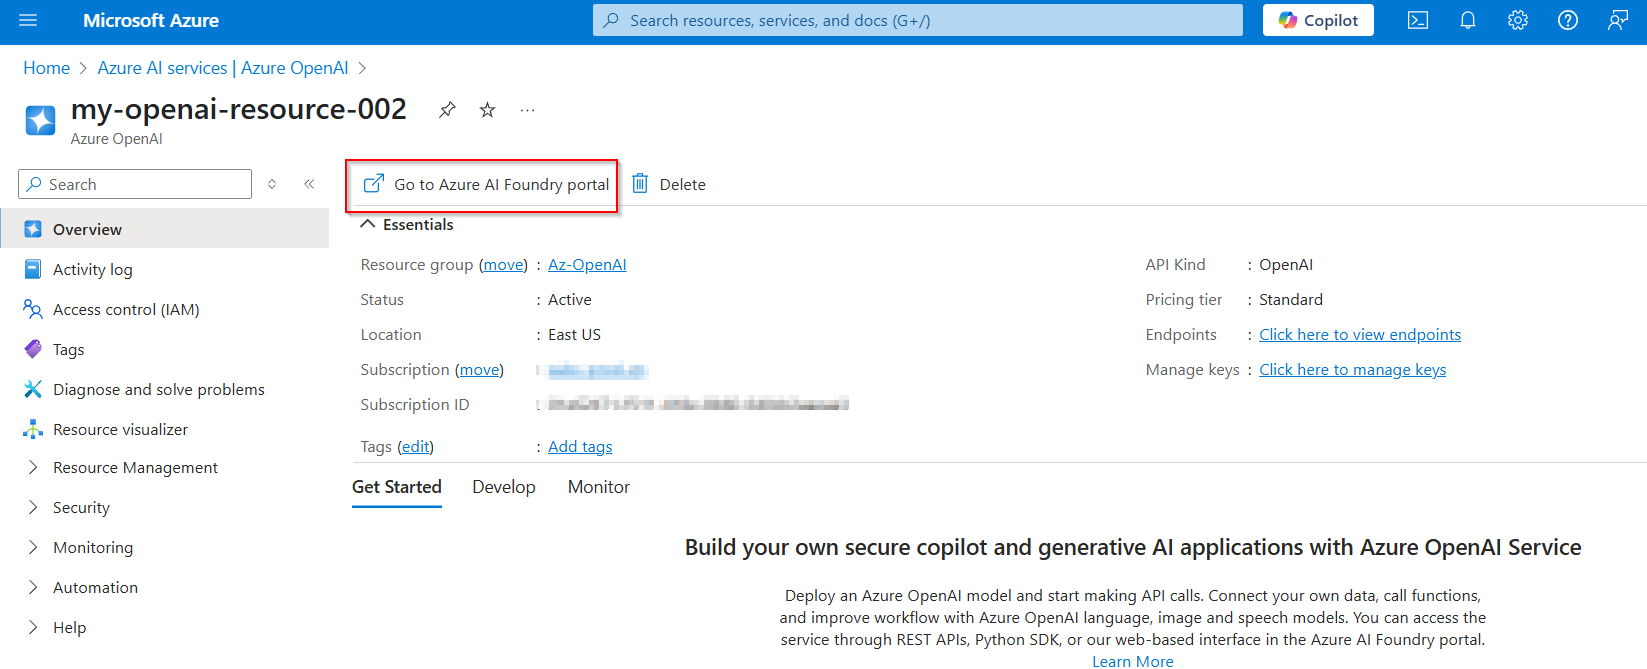This screenshot has width=1647, height=669.
Task: Switch to the Get Started tab
Action: tap(396, 487)
